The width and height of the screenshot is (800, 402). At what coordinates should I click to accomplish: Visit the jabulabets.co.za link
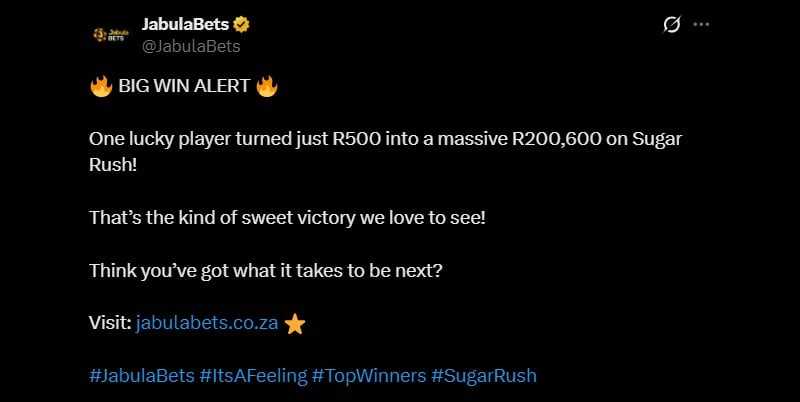(x=207, y=324)
